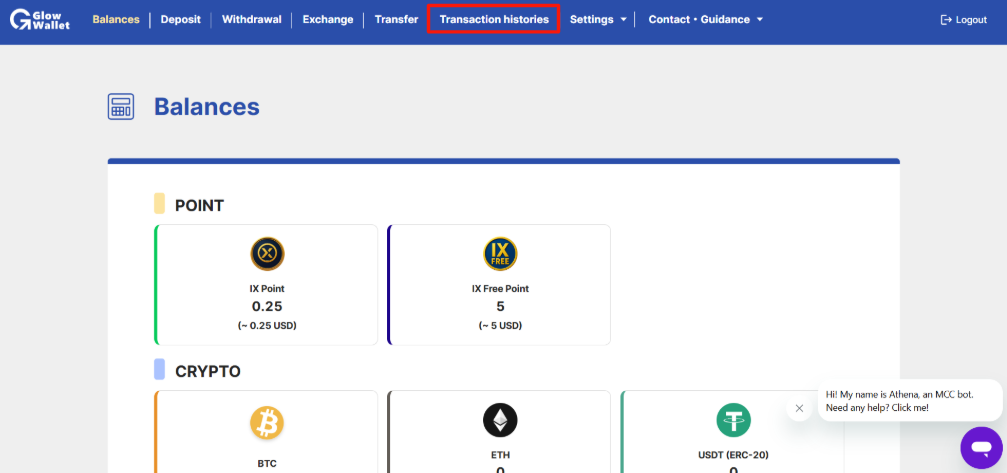Click the Glow Wallet logo
Image resolution: width=1007 pixels, height=473 pixels.
click(x=40, y=19)
